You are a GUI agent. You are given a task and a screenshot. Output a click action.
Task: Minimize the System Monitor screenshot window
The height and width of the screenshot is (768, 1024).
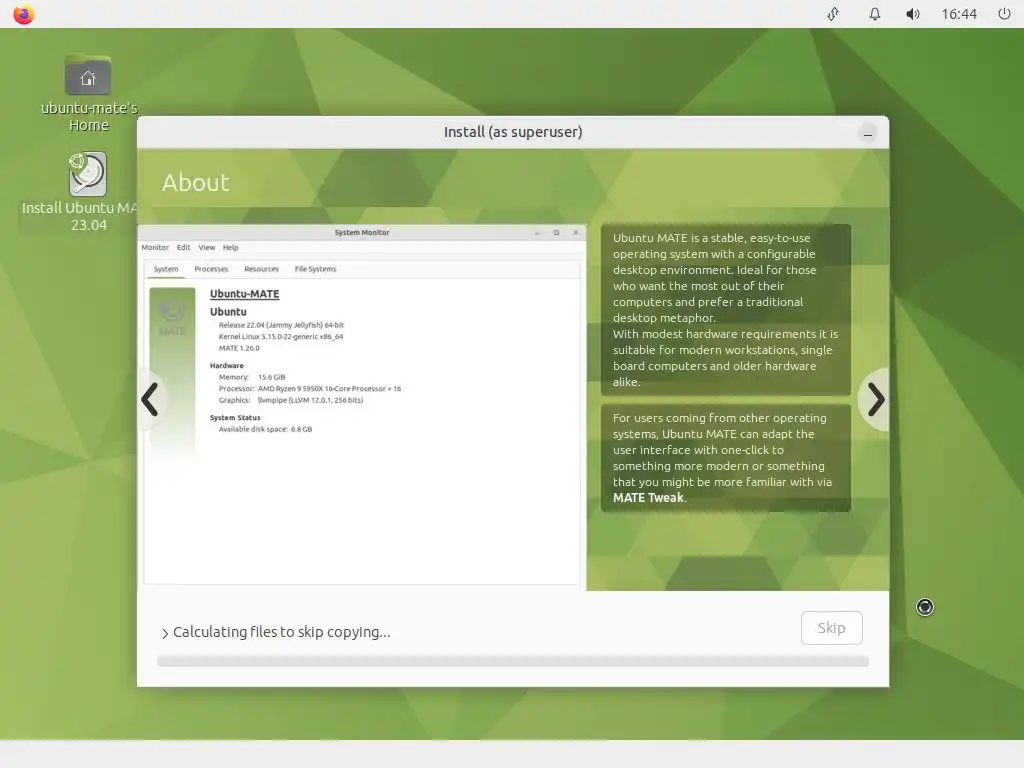537,232
